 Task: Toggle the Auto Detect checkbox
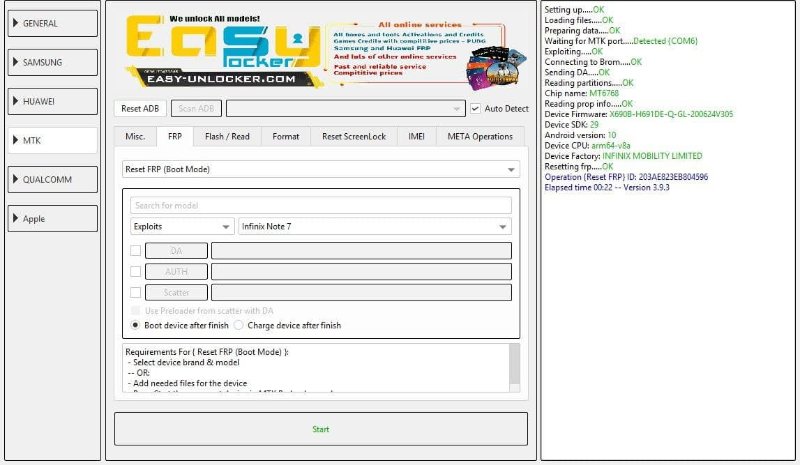(475, 108)
